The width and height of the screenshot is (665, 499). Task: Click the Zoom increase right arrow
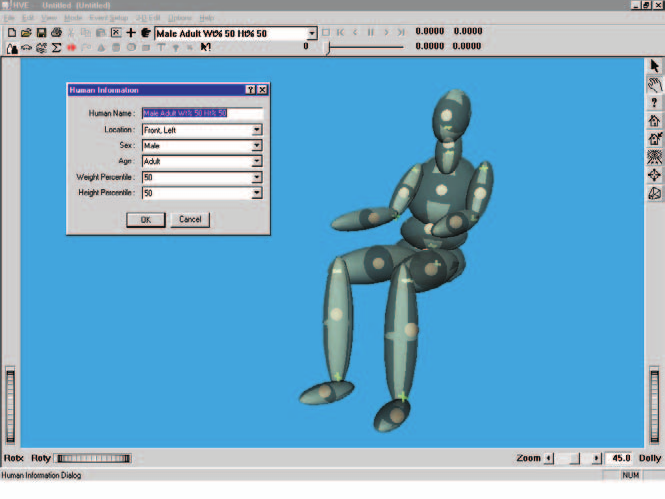596,458
